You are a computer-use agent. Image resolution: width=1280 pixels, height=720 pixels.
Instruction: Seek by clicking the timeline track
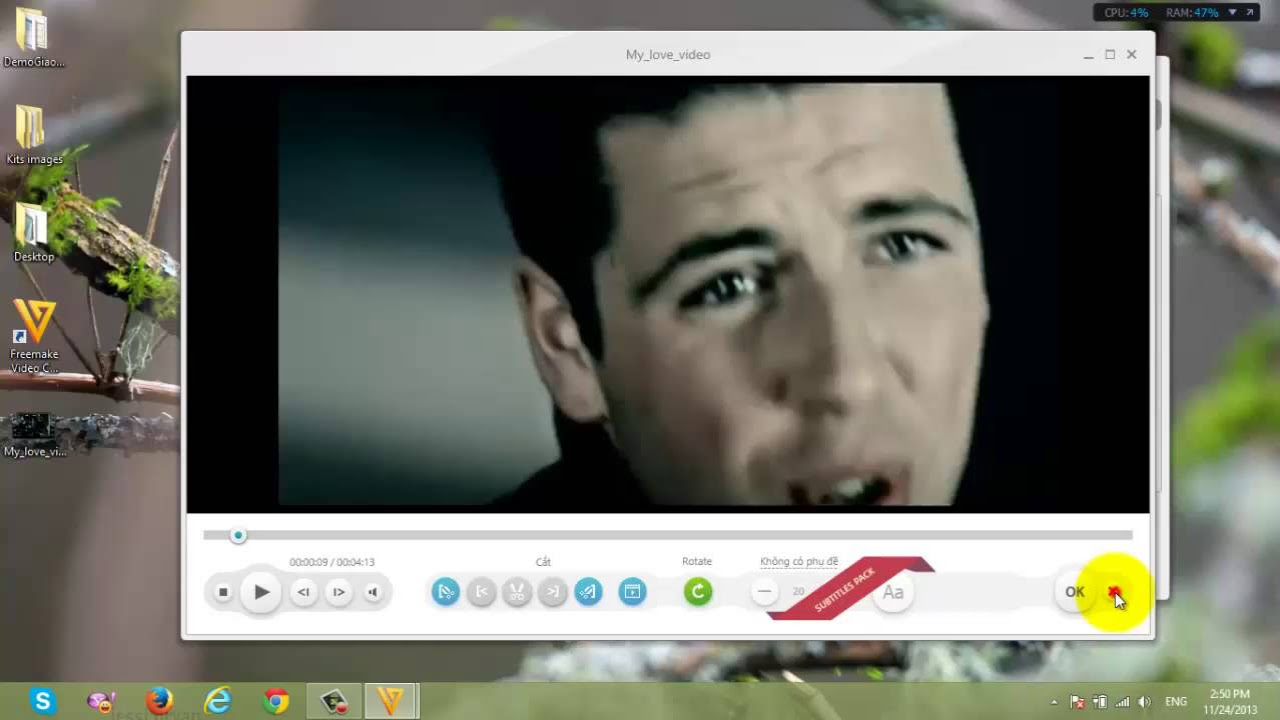tap(668, 536)
